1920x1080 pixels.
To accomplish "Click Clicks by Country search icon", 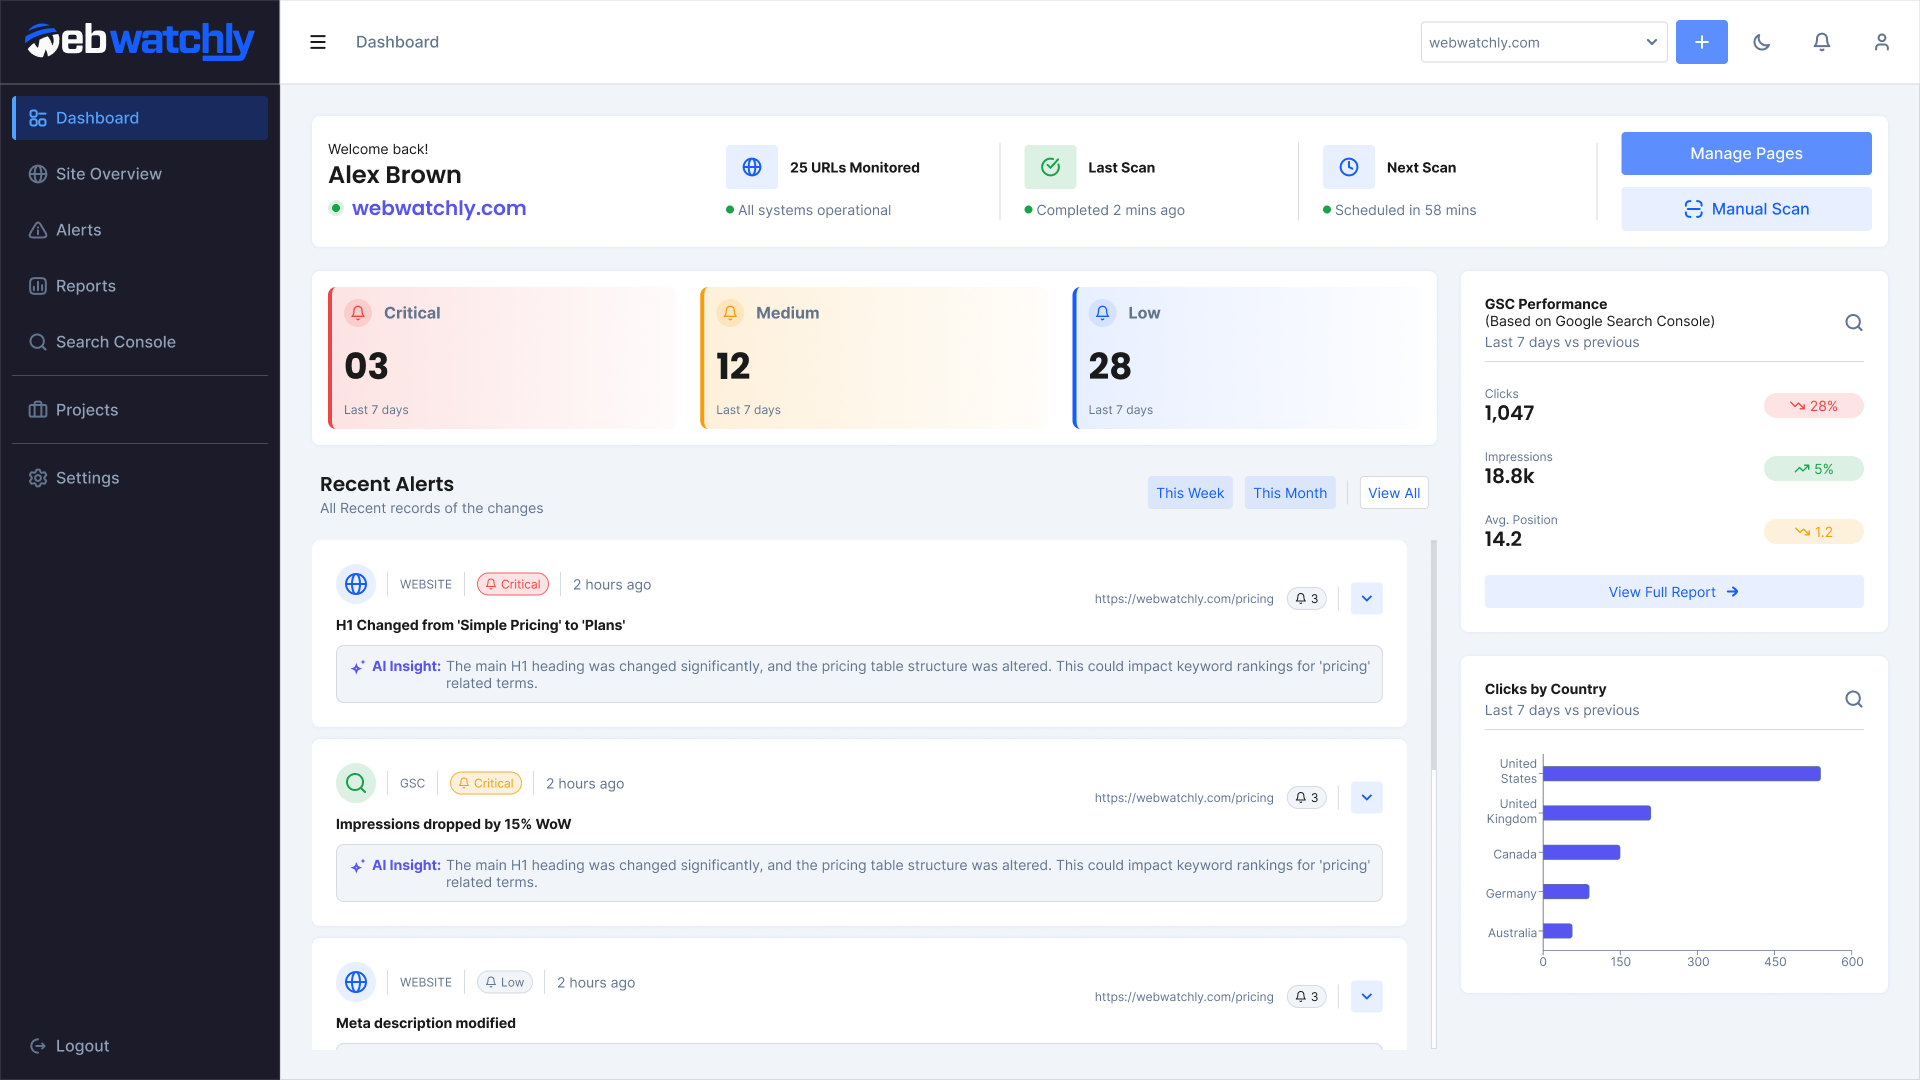I will tap(1853, 699).
